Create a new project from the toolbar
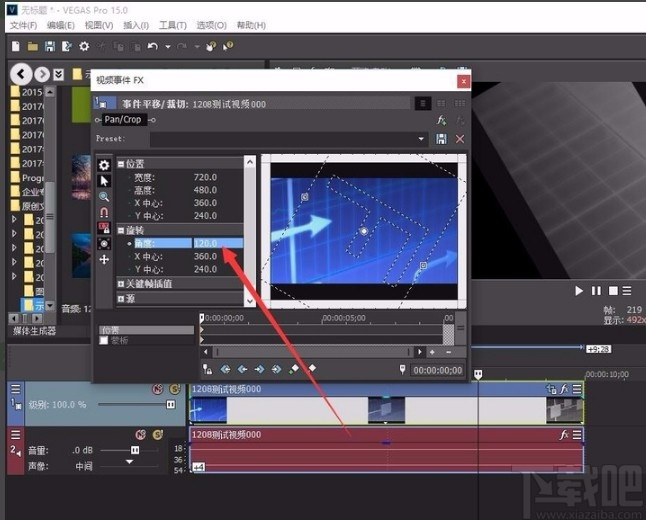Viewport: 646px width, 520px height. (x=16, y=46)
